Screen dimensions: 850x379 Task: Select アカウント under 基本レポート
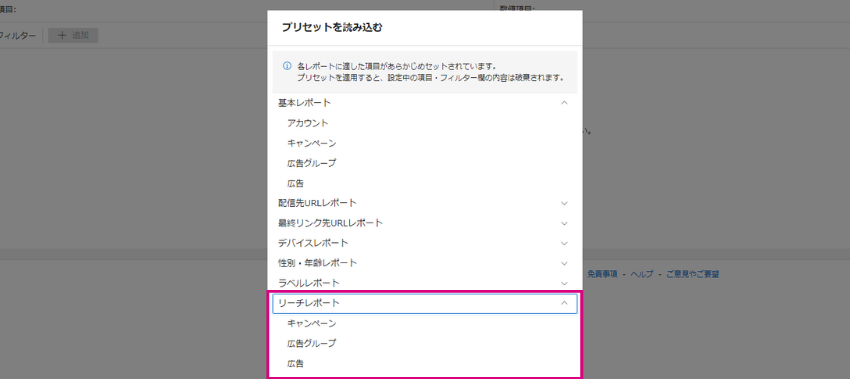307,123
